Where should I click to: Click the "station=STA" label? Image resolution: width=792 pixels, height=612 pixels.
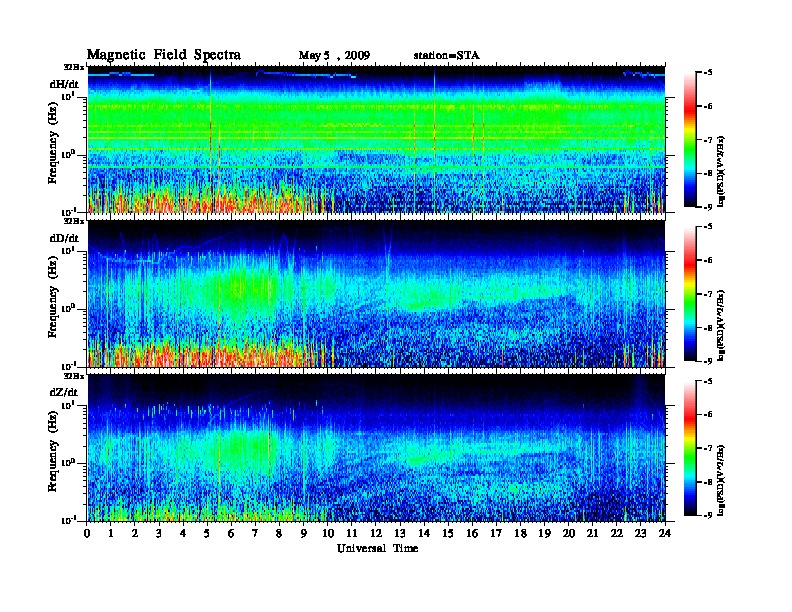[x=446, y=56]
